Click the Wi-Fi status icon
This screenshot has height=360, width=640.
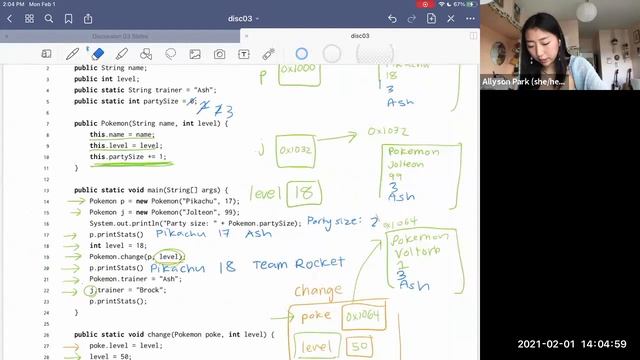coord(441,4)
